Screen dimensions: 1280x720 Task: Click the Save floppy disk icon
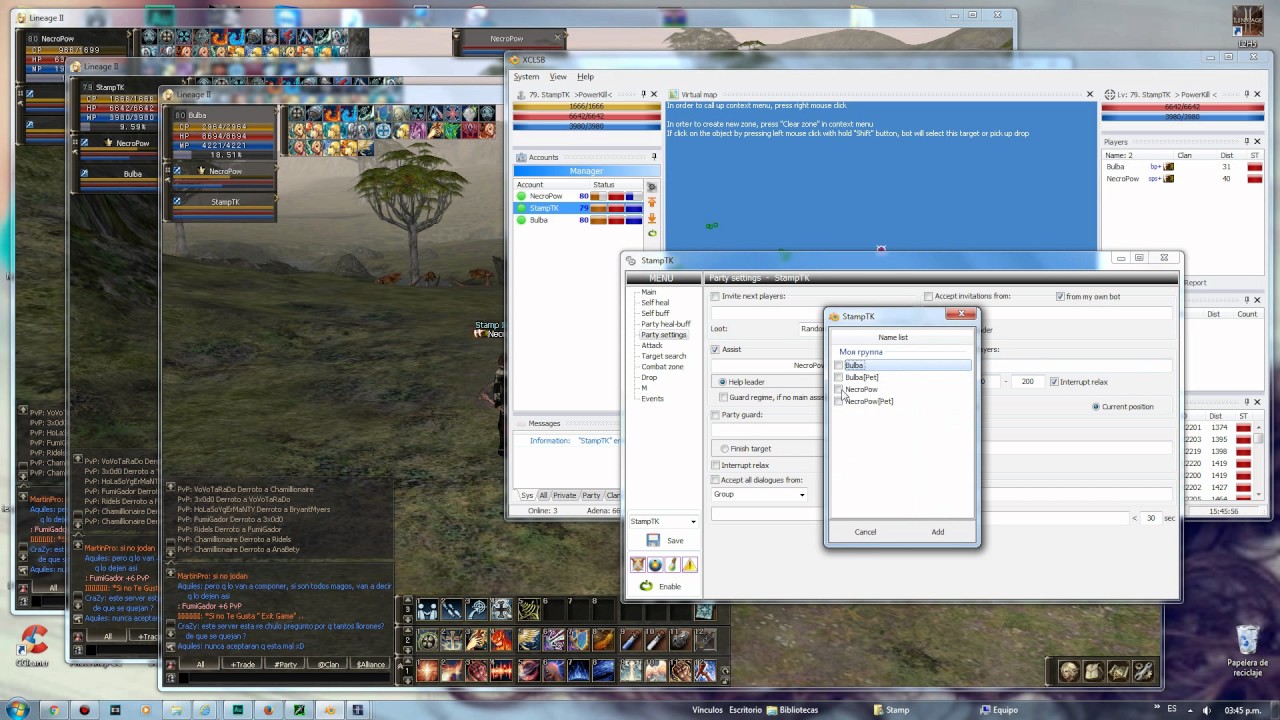tap(653, 540)
